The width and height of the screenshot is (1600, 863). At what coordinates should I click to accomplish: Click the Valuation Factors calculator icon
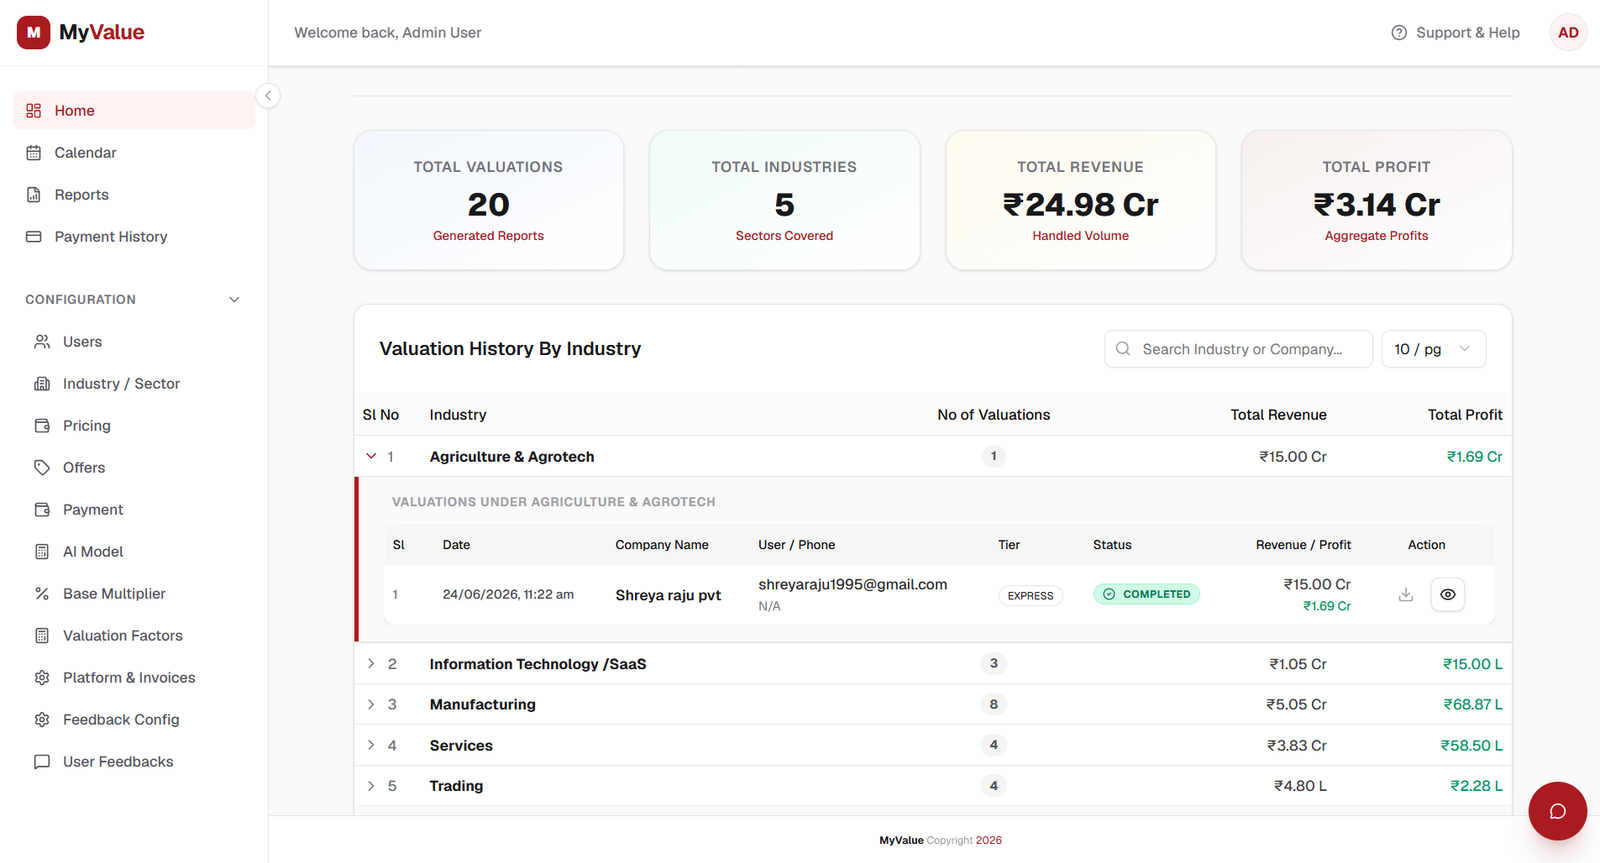(42, 635)
